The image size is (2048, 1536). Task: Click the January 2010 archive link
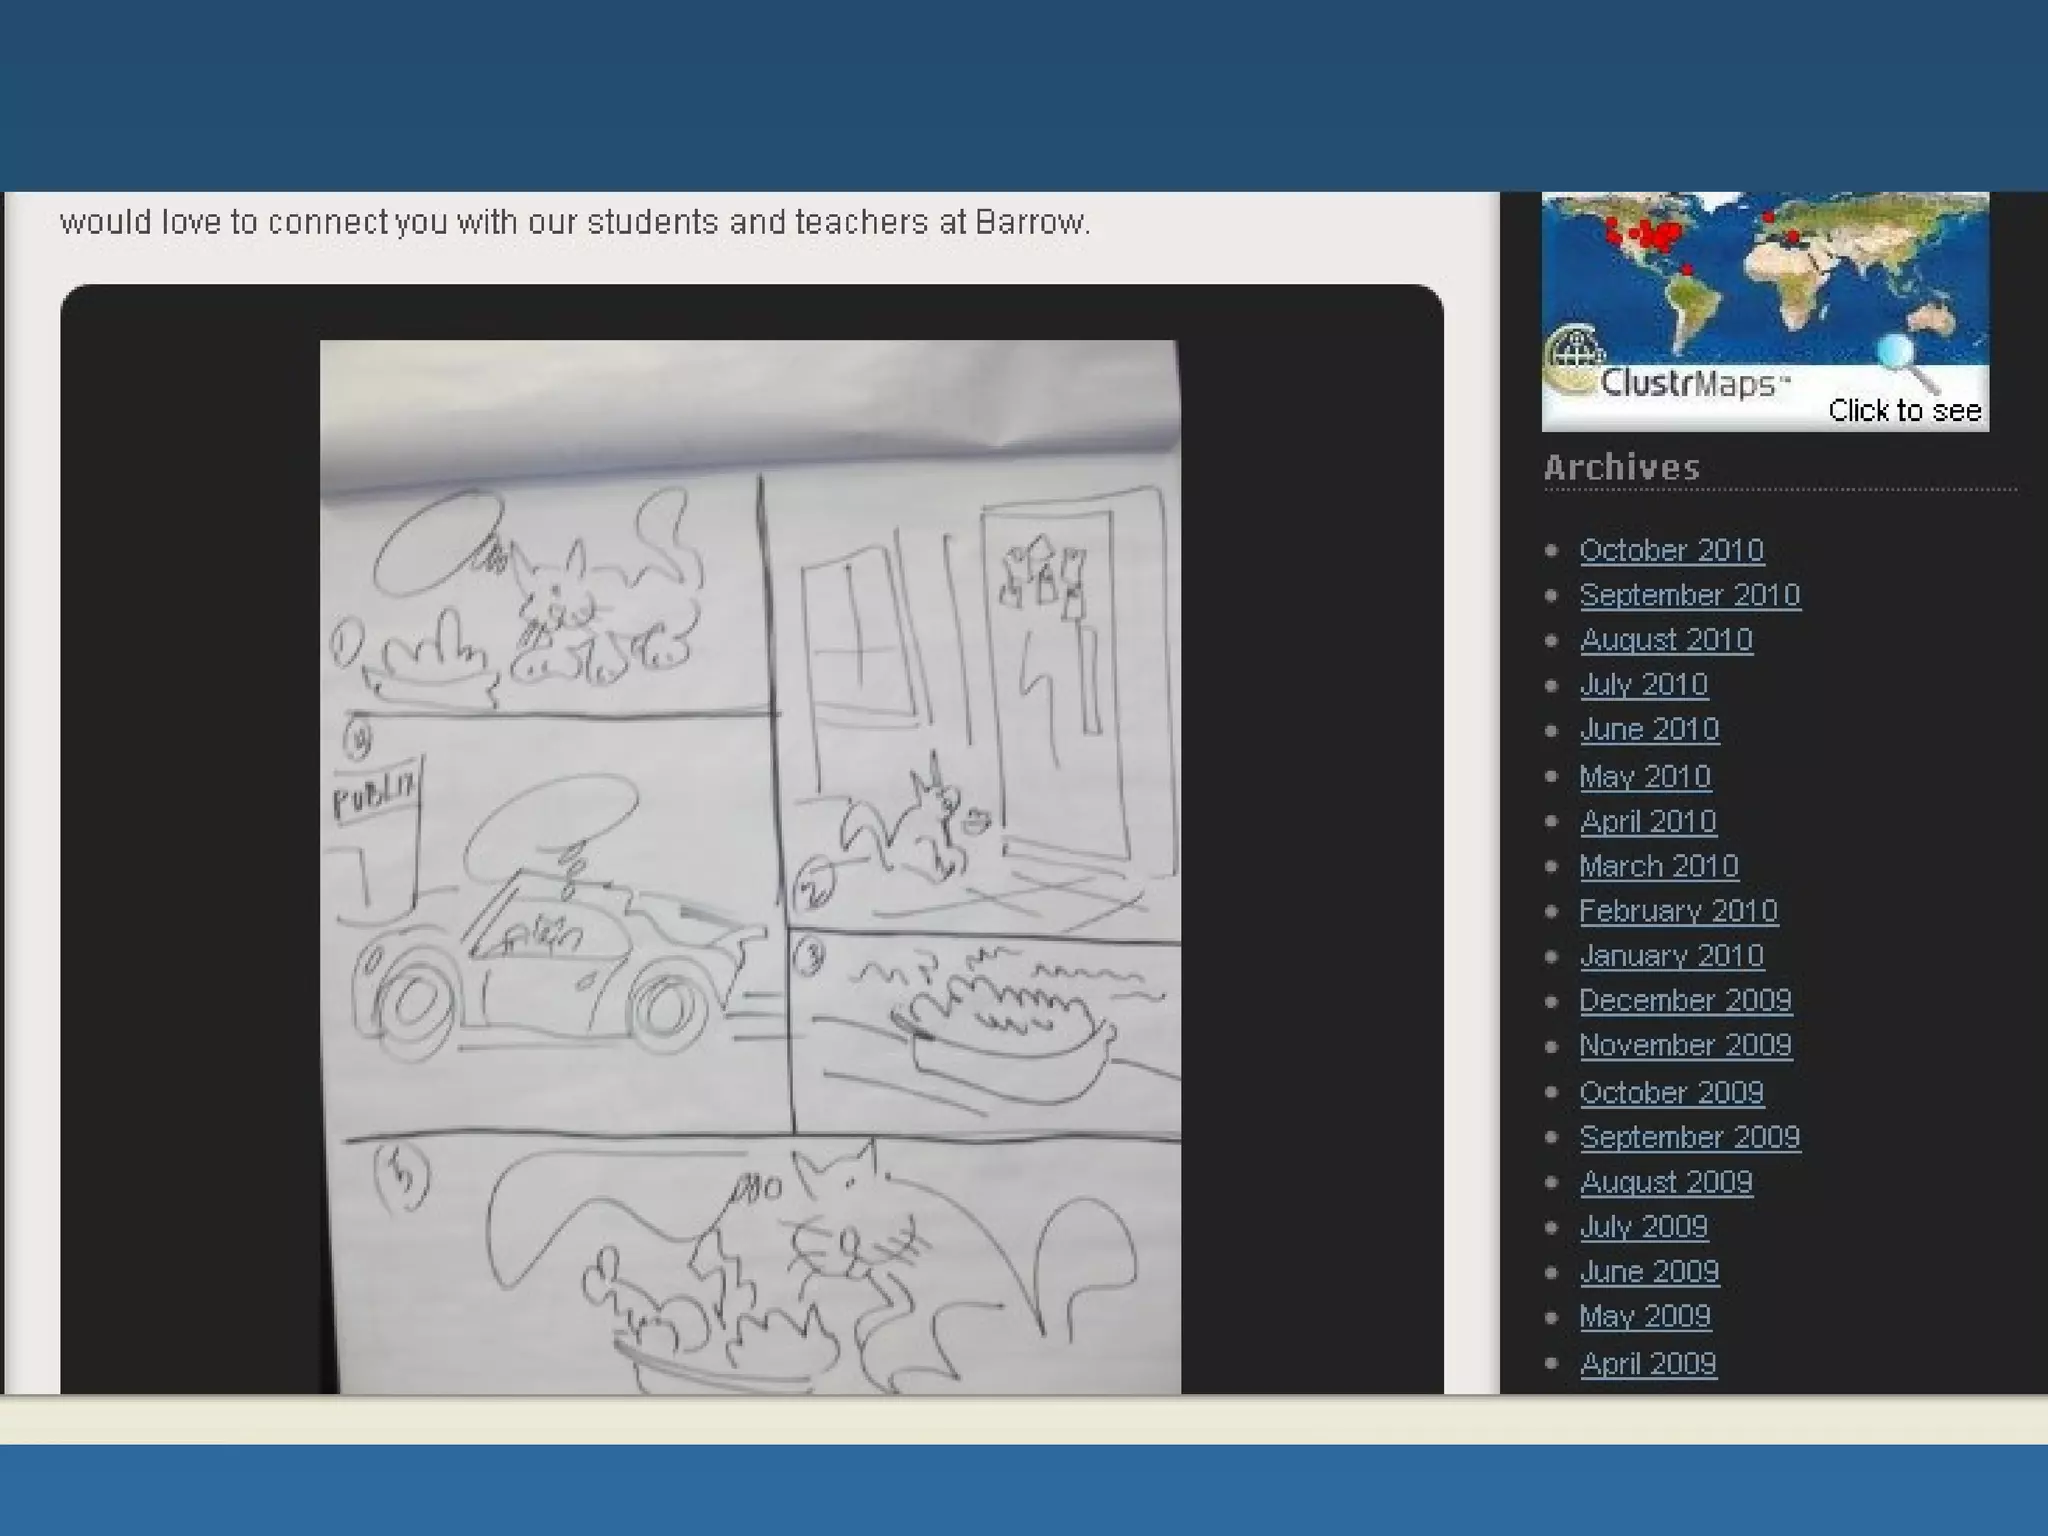pyautogui.click(x=1671, y=956)
